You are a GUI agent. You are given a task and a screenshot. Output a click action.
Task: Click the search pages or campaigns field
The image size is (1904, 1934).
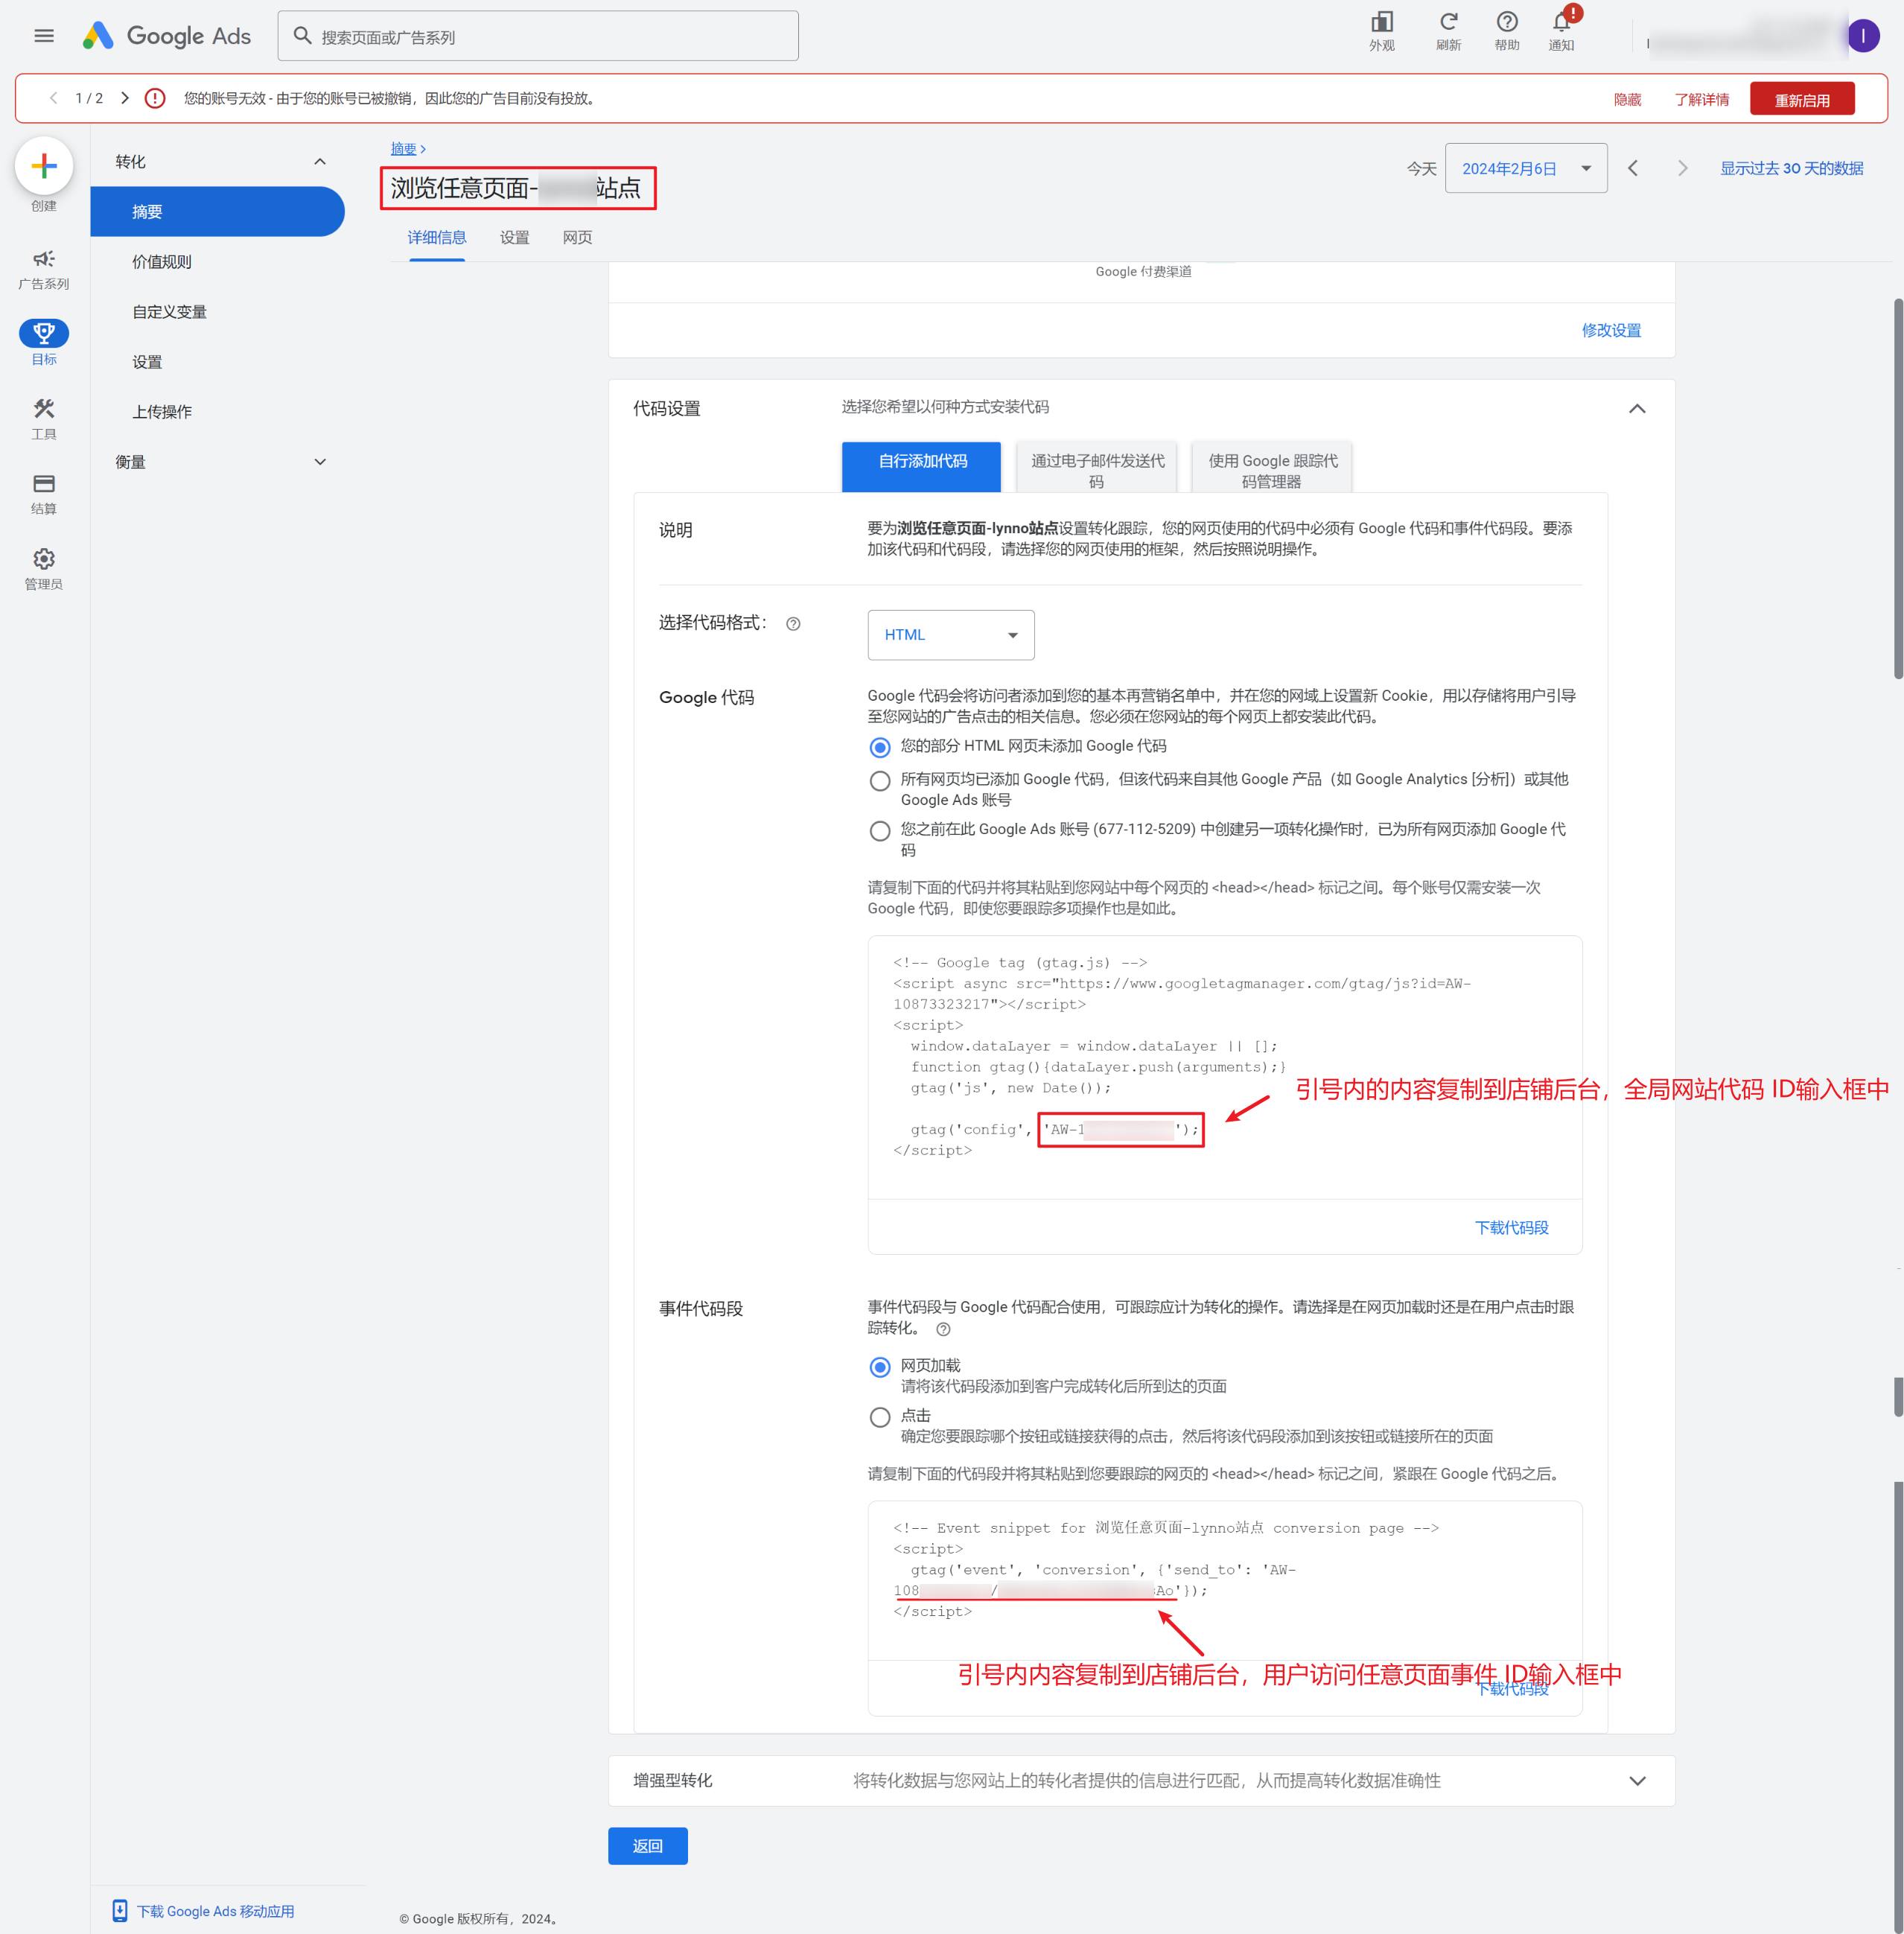tap(538, 37)
